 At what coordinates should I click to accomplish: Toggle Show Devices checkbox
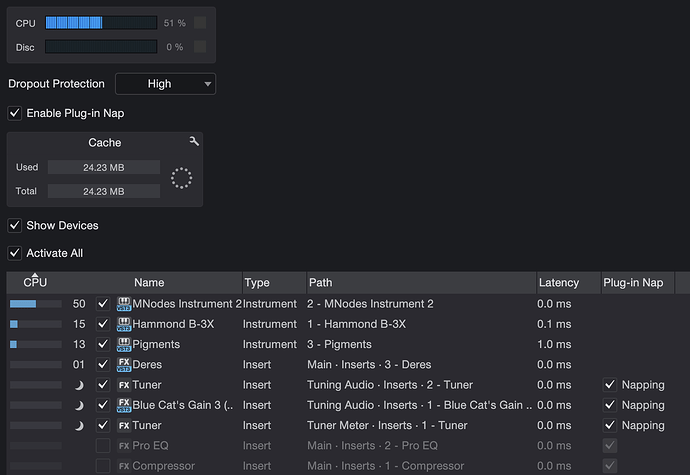click(x=15, y=225)
